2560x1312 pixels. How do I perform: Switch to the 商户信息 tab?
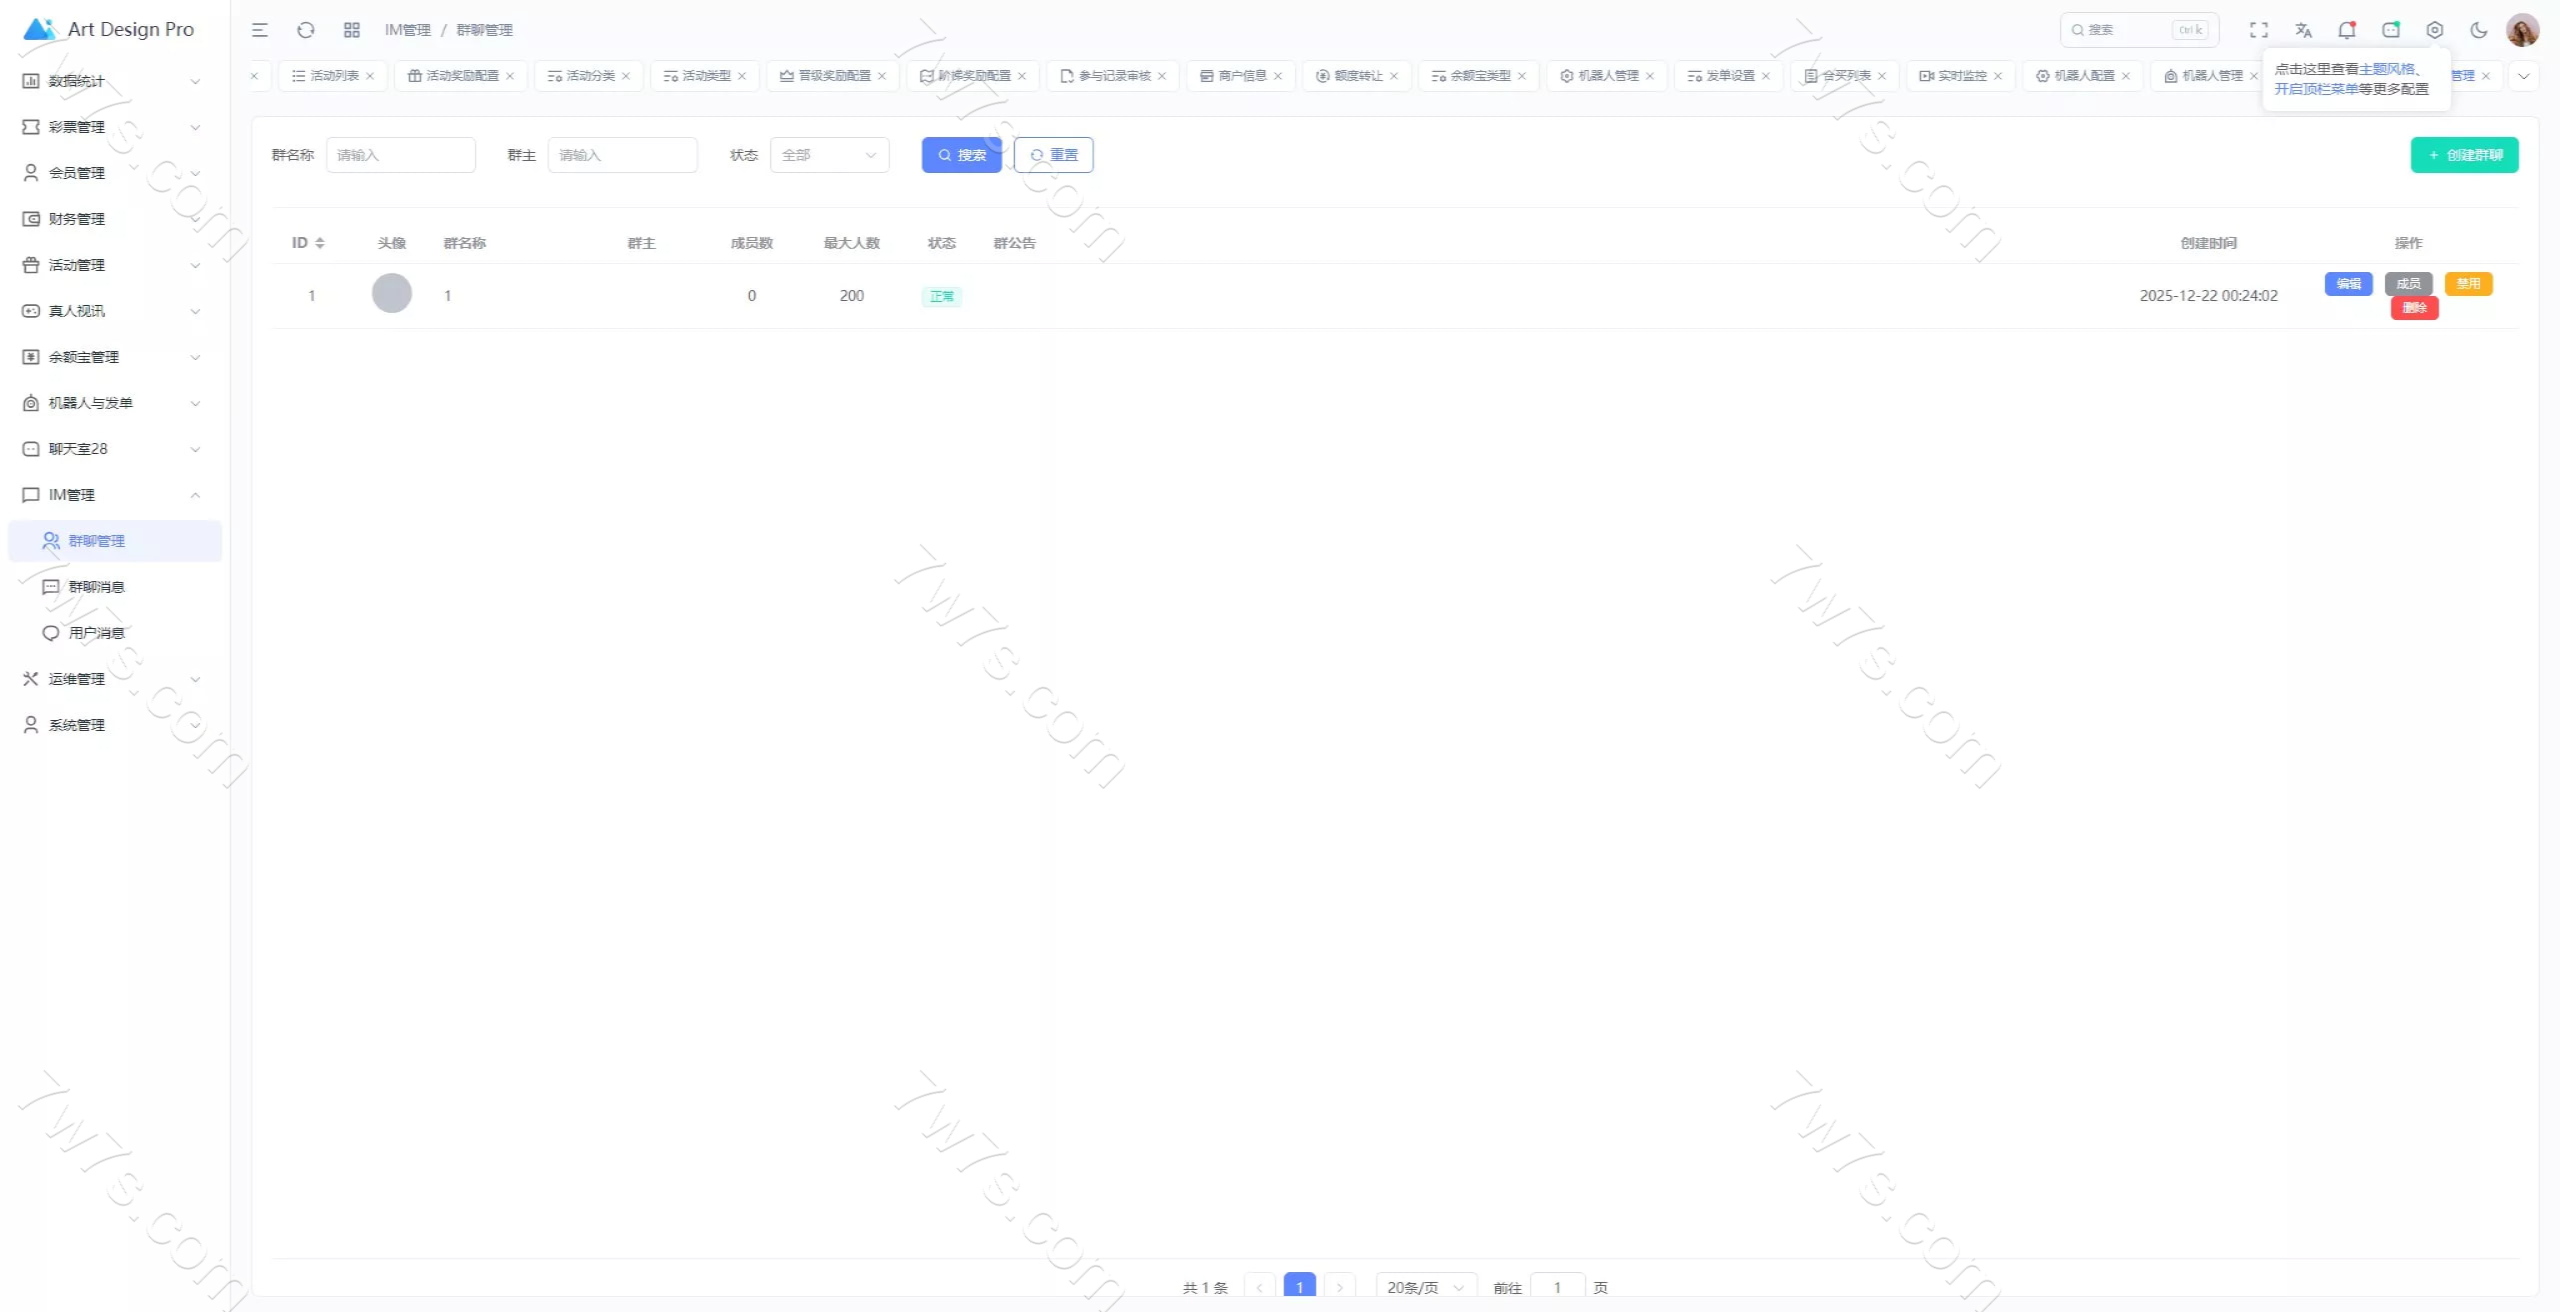(1241, 76)
